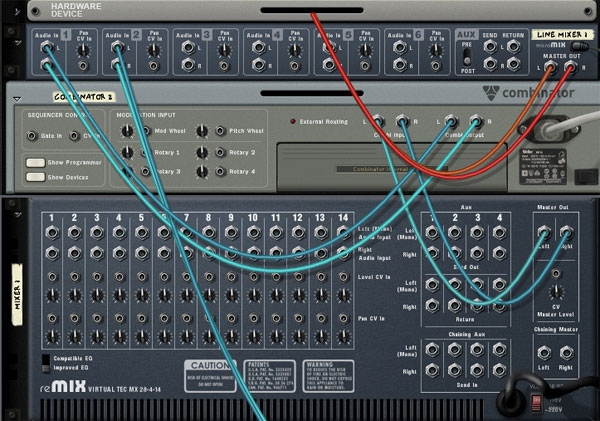
Task: Click the LINE MIXER 1 tape label
Action: [562, 34]
